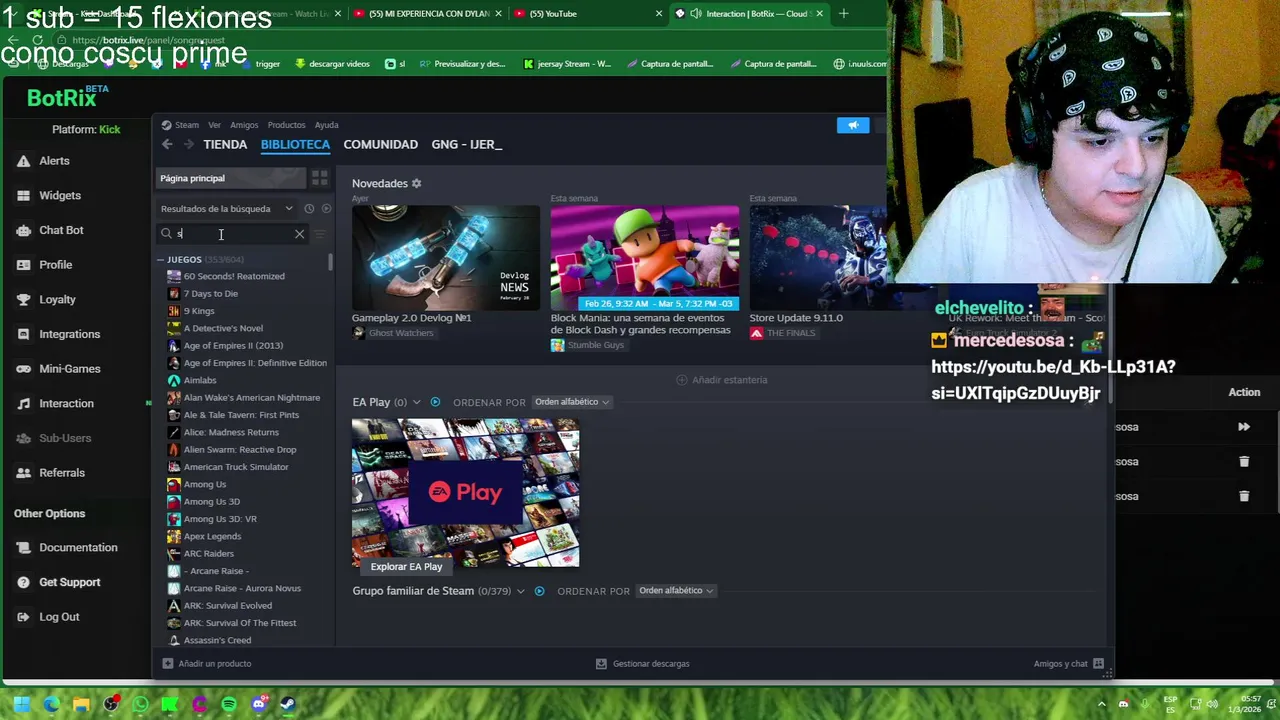Image resolution: width=1280 pixels, height=720 pixels.
Task: Click the BotRix logo
Action: [x=67, y=97]
